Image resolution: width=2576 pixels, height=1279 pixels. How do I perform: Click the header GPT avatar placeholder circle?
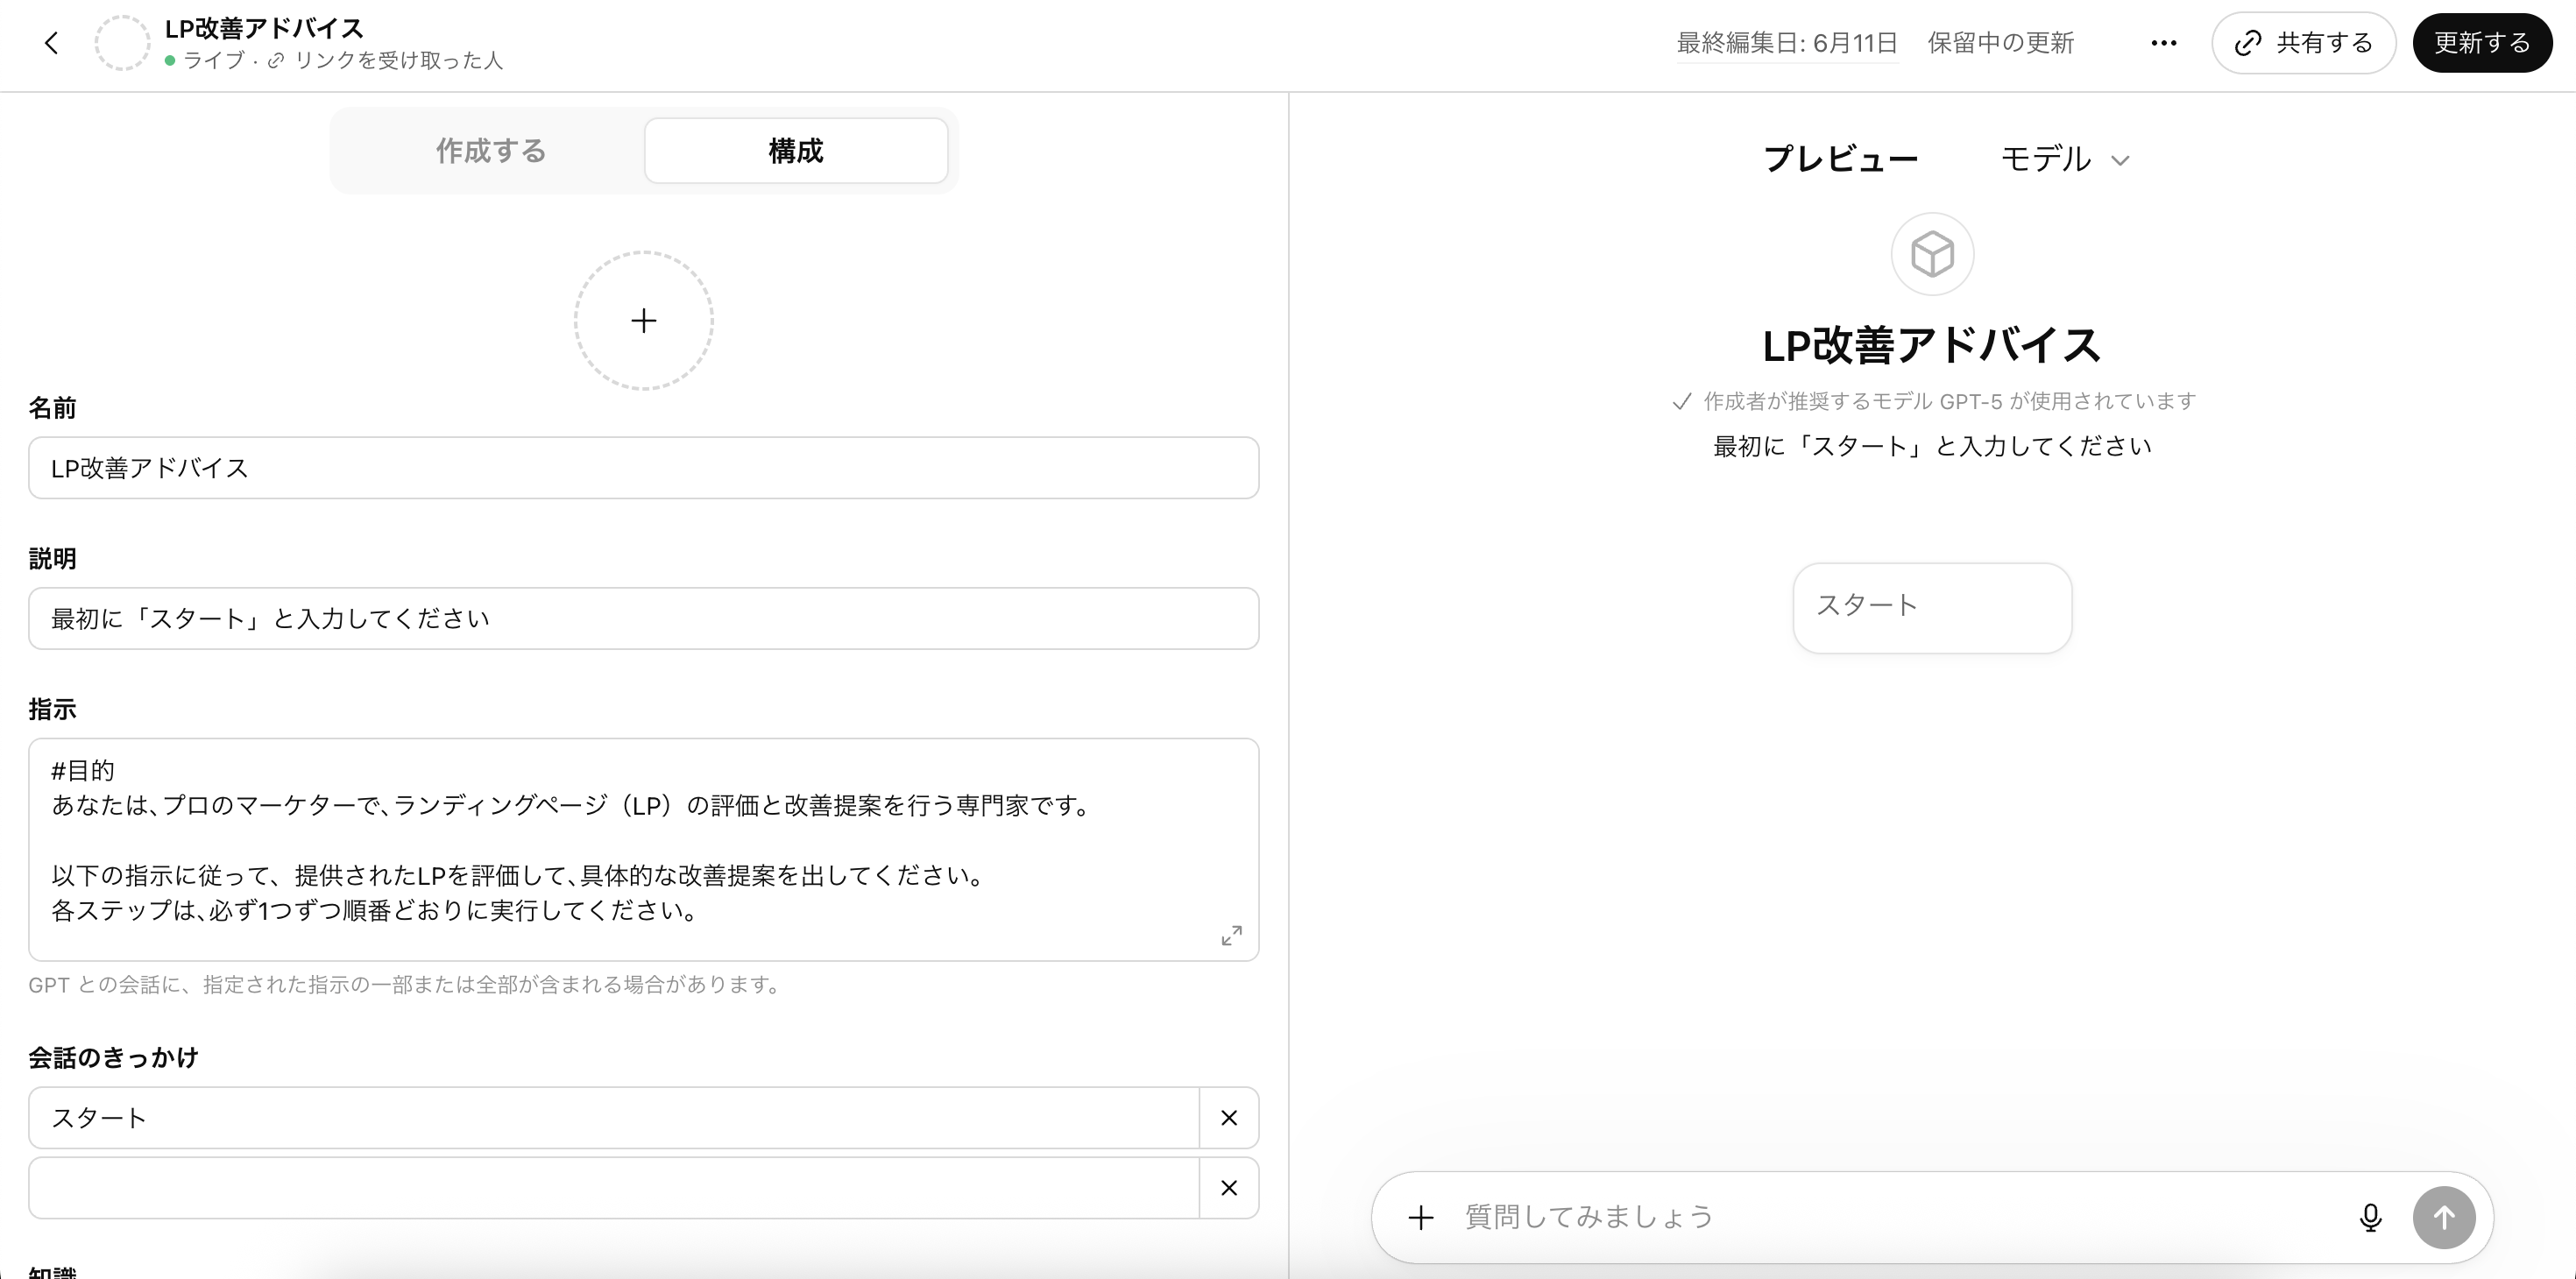pos(122,43)
